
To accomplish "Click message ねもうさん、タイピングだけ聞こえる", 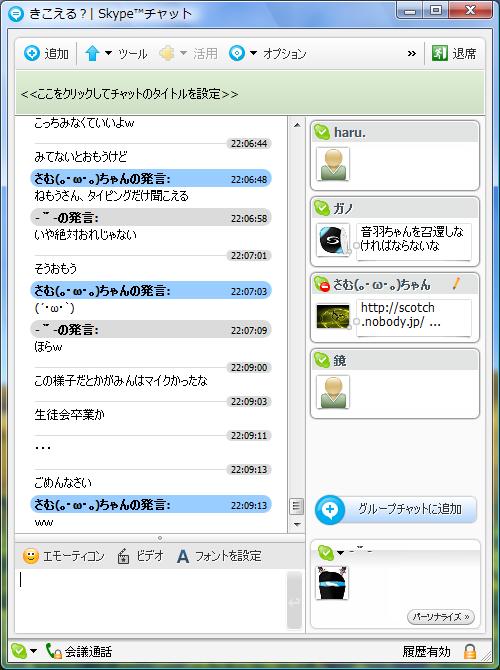I will (111, 196).
